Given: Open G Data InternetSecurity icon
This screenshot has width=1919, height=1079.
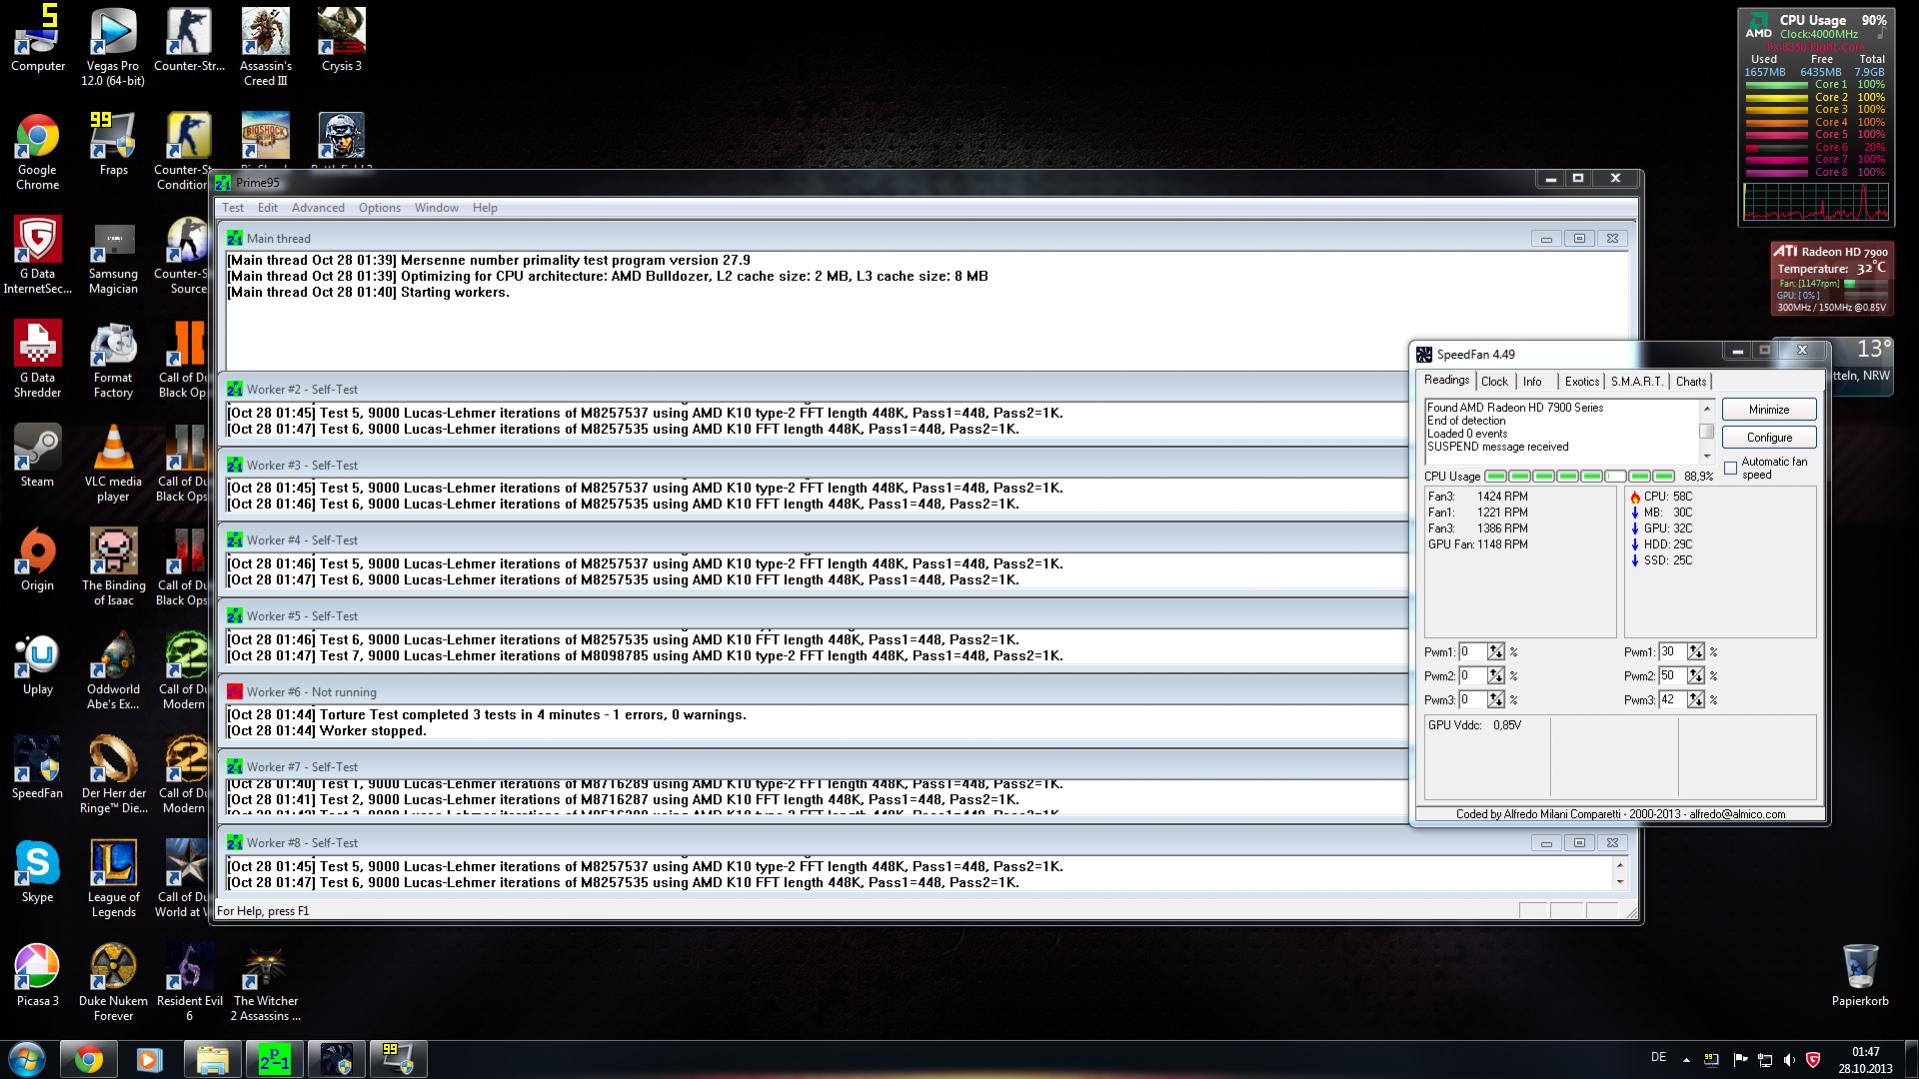Looking at the screenshot, I should pyautogui.click(x=37, y=255).
